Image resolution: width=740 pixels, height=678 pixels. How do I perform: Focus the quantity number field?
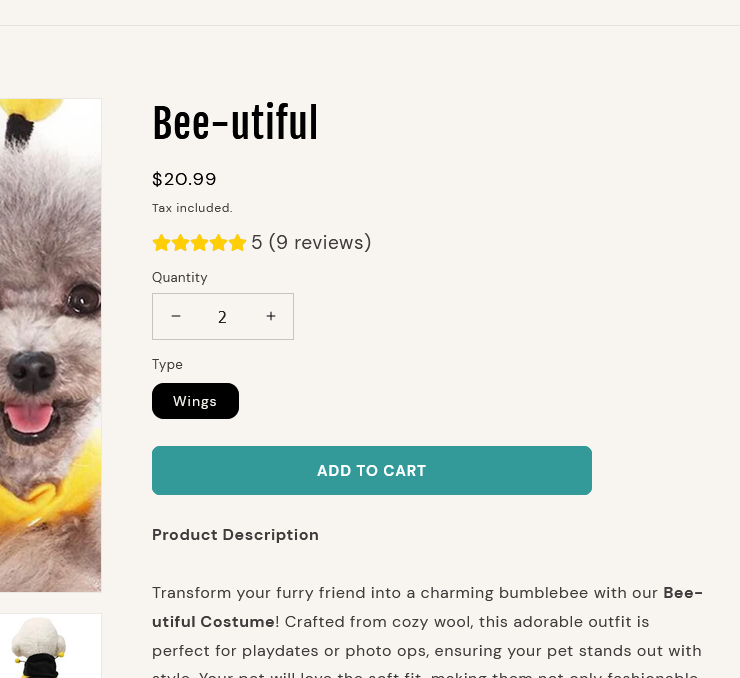pyautogui.click(x=222, y=317)
